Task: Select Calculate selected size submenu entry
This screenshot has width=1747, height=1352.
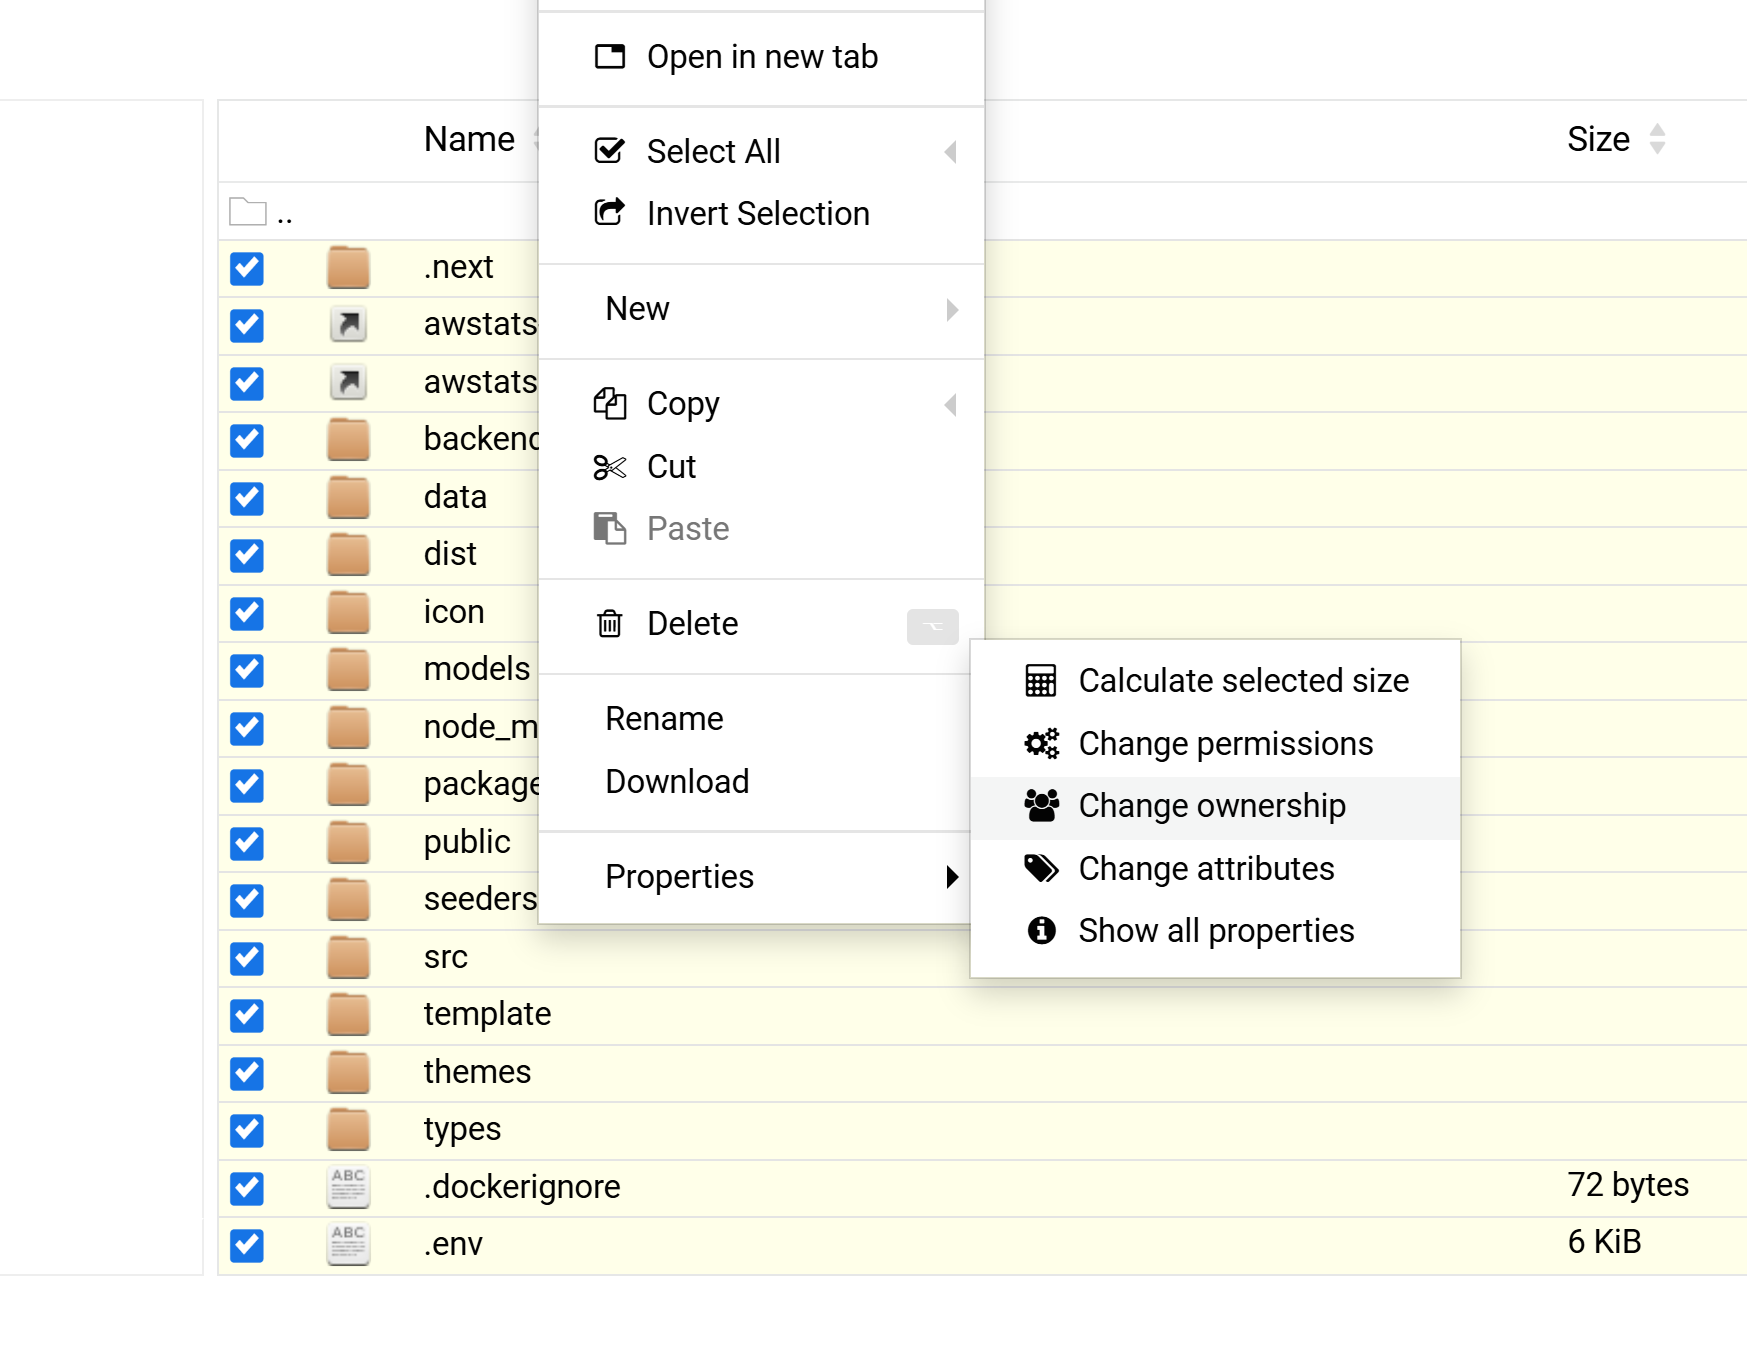Action: (x=1215, y=681)
